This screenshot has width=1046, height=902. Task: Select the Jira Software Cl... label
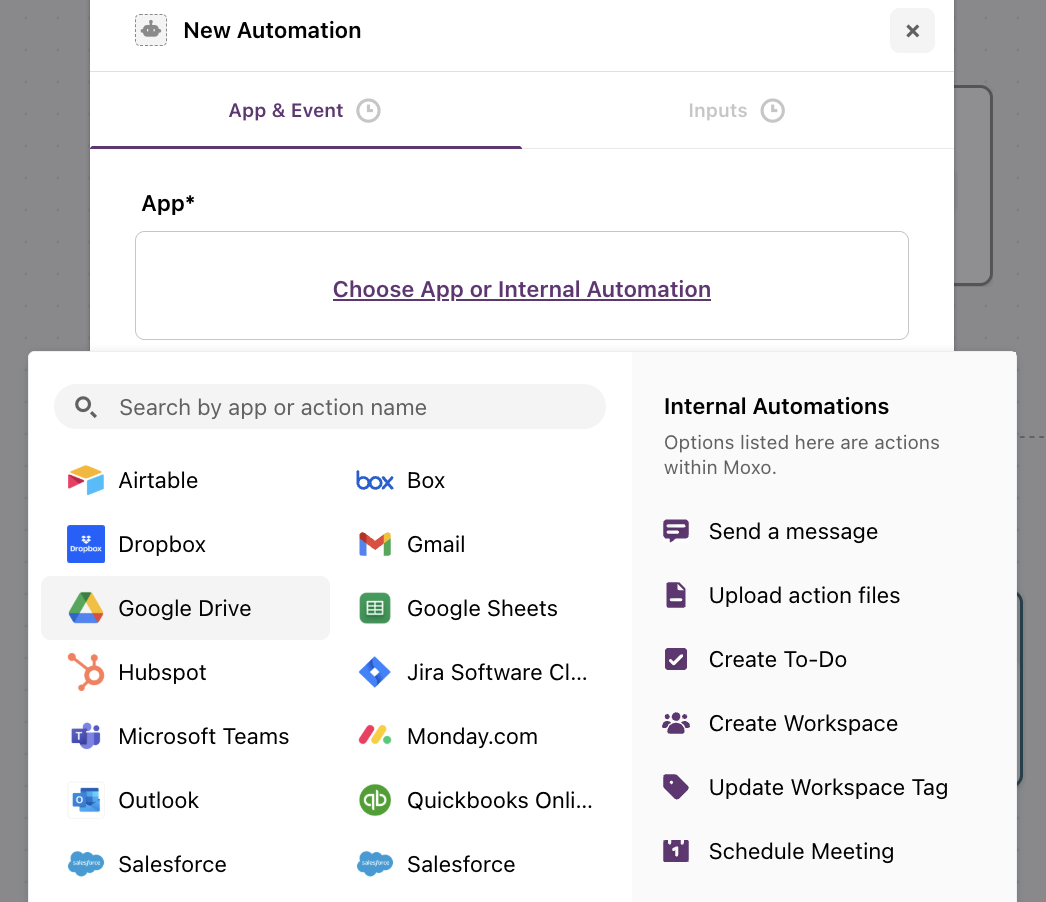click(498, 672)
